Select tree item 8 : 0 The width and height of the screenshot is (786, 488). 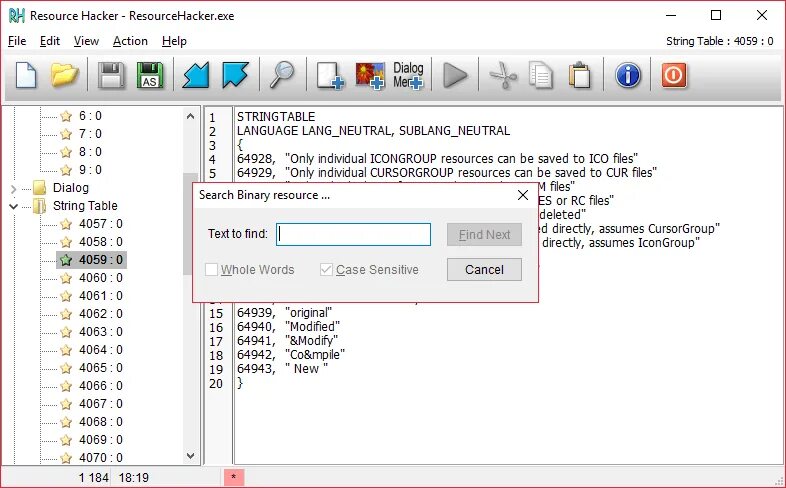pos(90,152)
